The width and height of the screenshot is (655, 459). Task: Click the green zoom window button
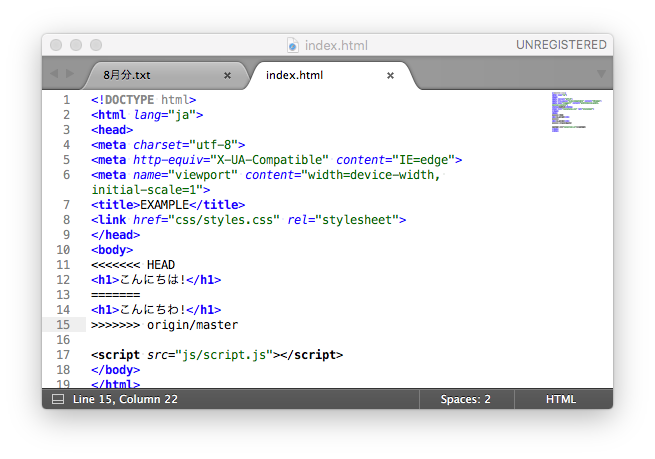(96, 45)
